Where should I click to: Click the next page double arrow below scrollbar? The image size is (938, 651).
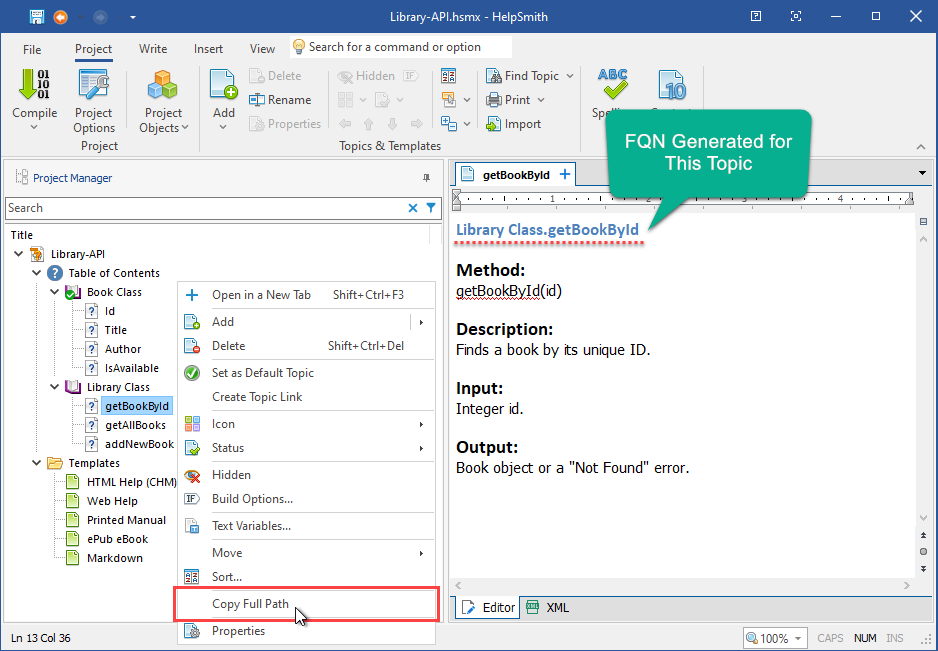coord(924,568)
